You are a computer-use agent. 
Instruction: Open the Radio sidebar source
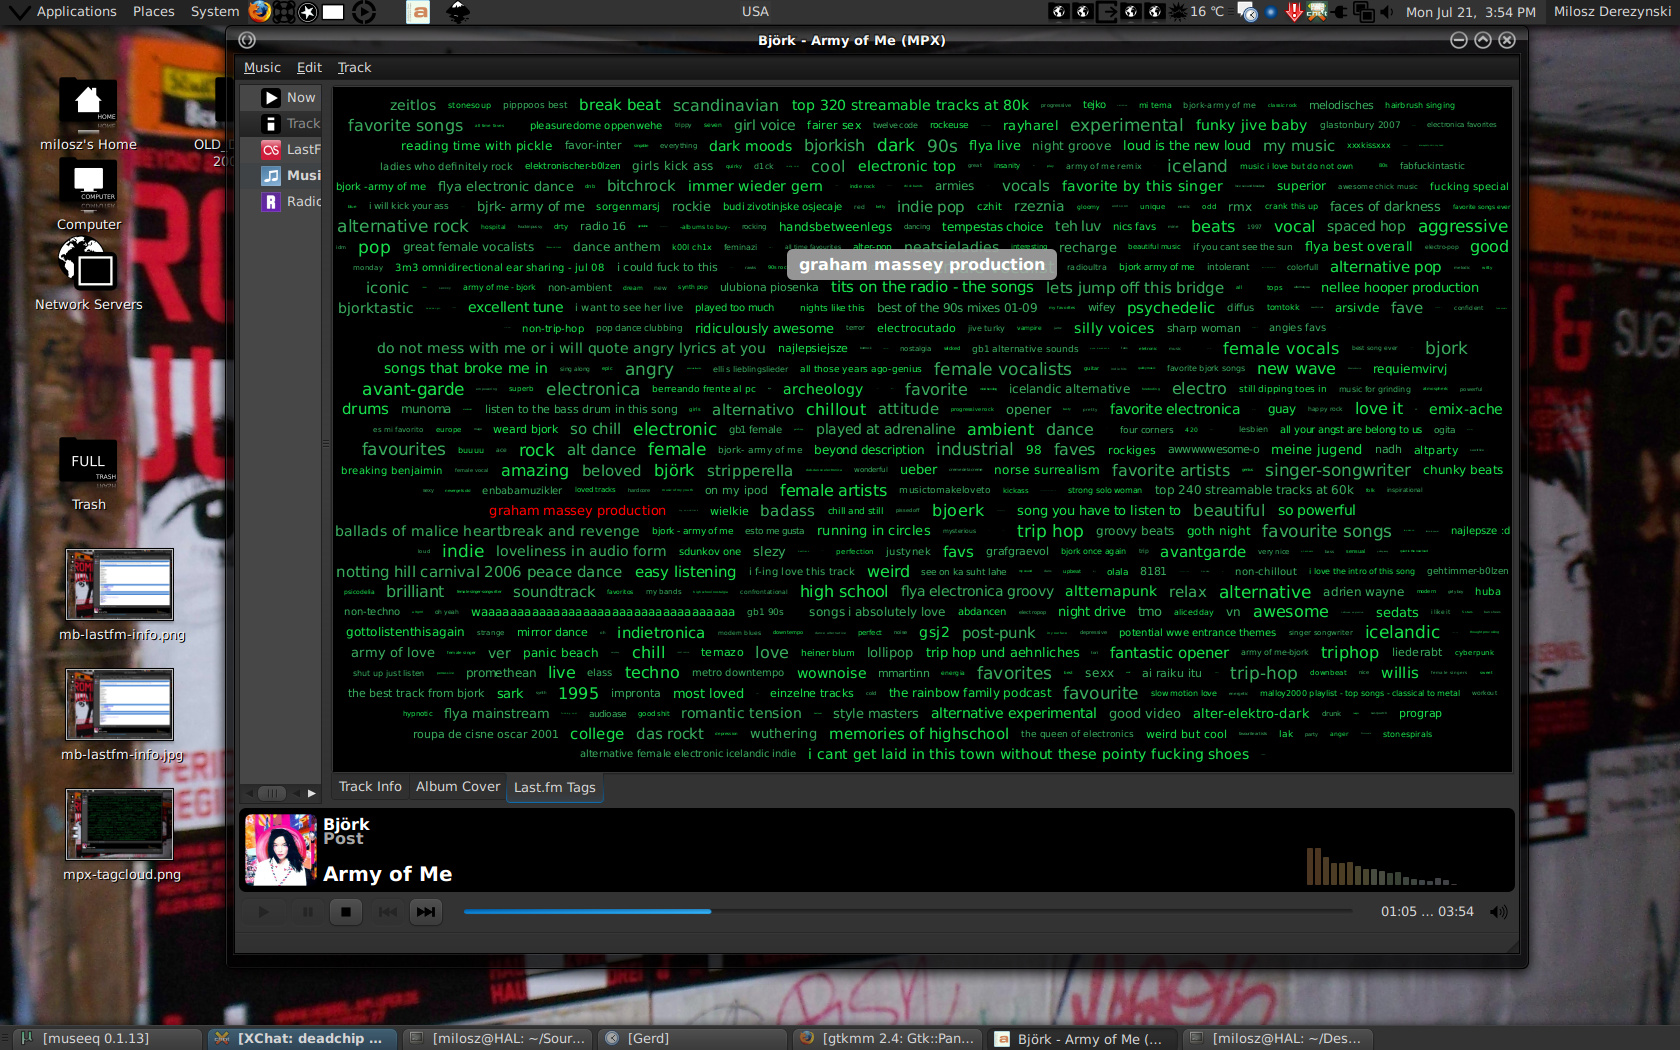[x=281, y=201]
